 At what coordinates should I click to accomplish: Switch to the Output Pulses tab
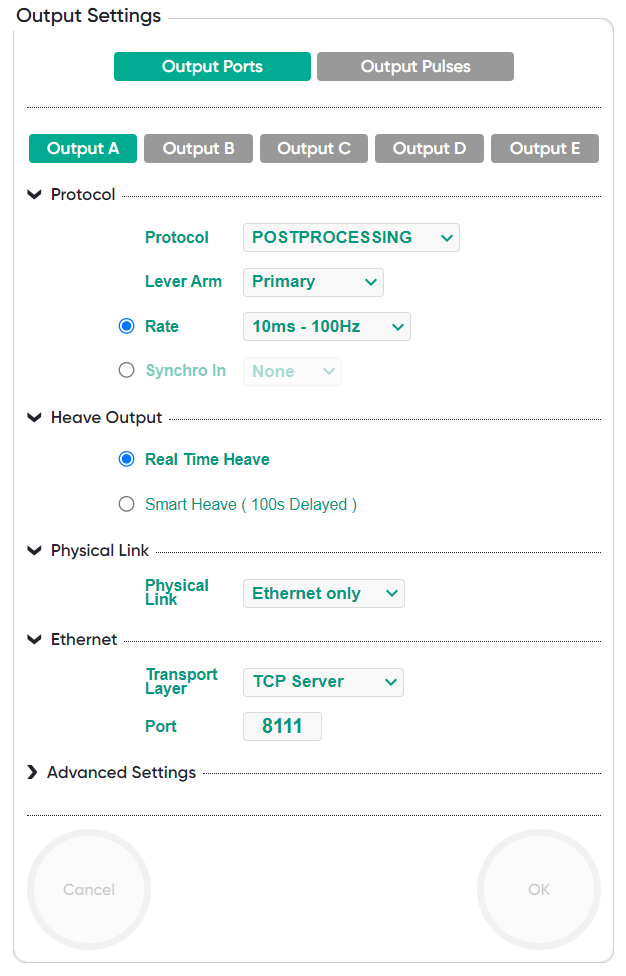(x=415, y=67)
